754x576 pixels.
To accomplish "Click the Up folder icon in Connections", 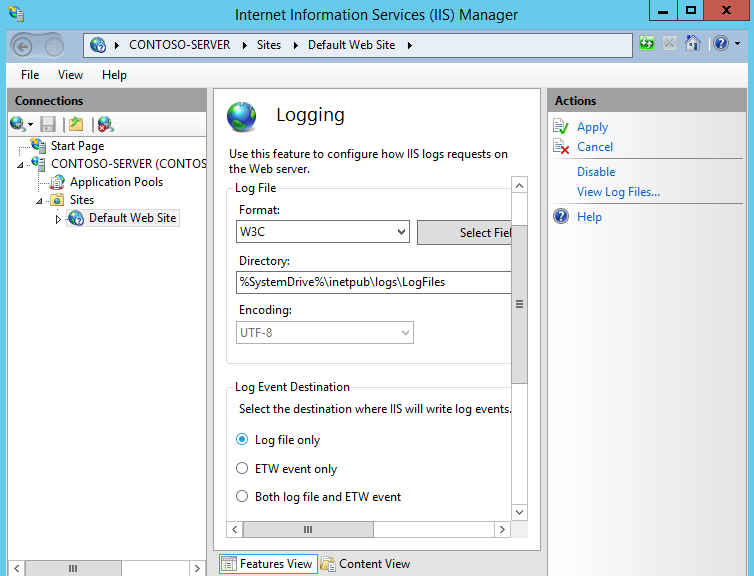I will click(76, 125).
